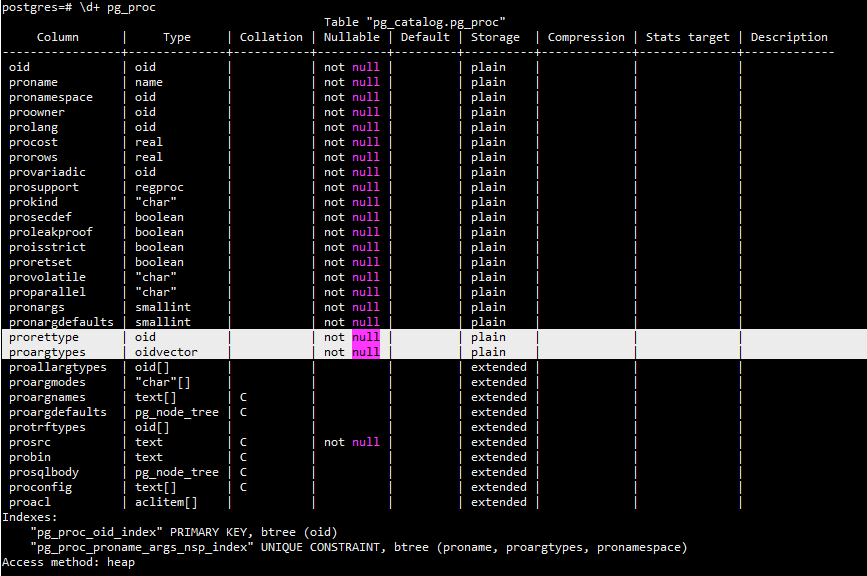Select the Collation header

pos(271,37)
